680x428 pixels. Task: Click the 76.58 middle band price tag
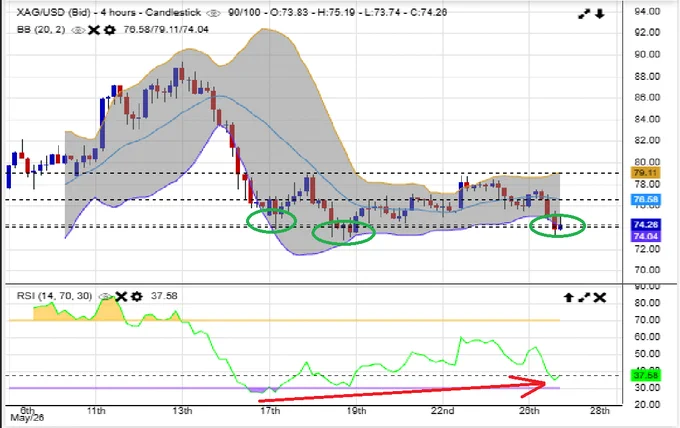[x=645, y=199]
